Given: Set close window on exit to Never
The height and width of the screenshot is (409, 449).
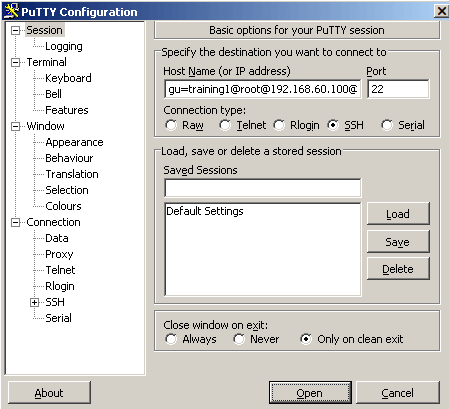Looking at the screenshot, I should (x=239, y=339).
